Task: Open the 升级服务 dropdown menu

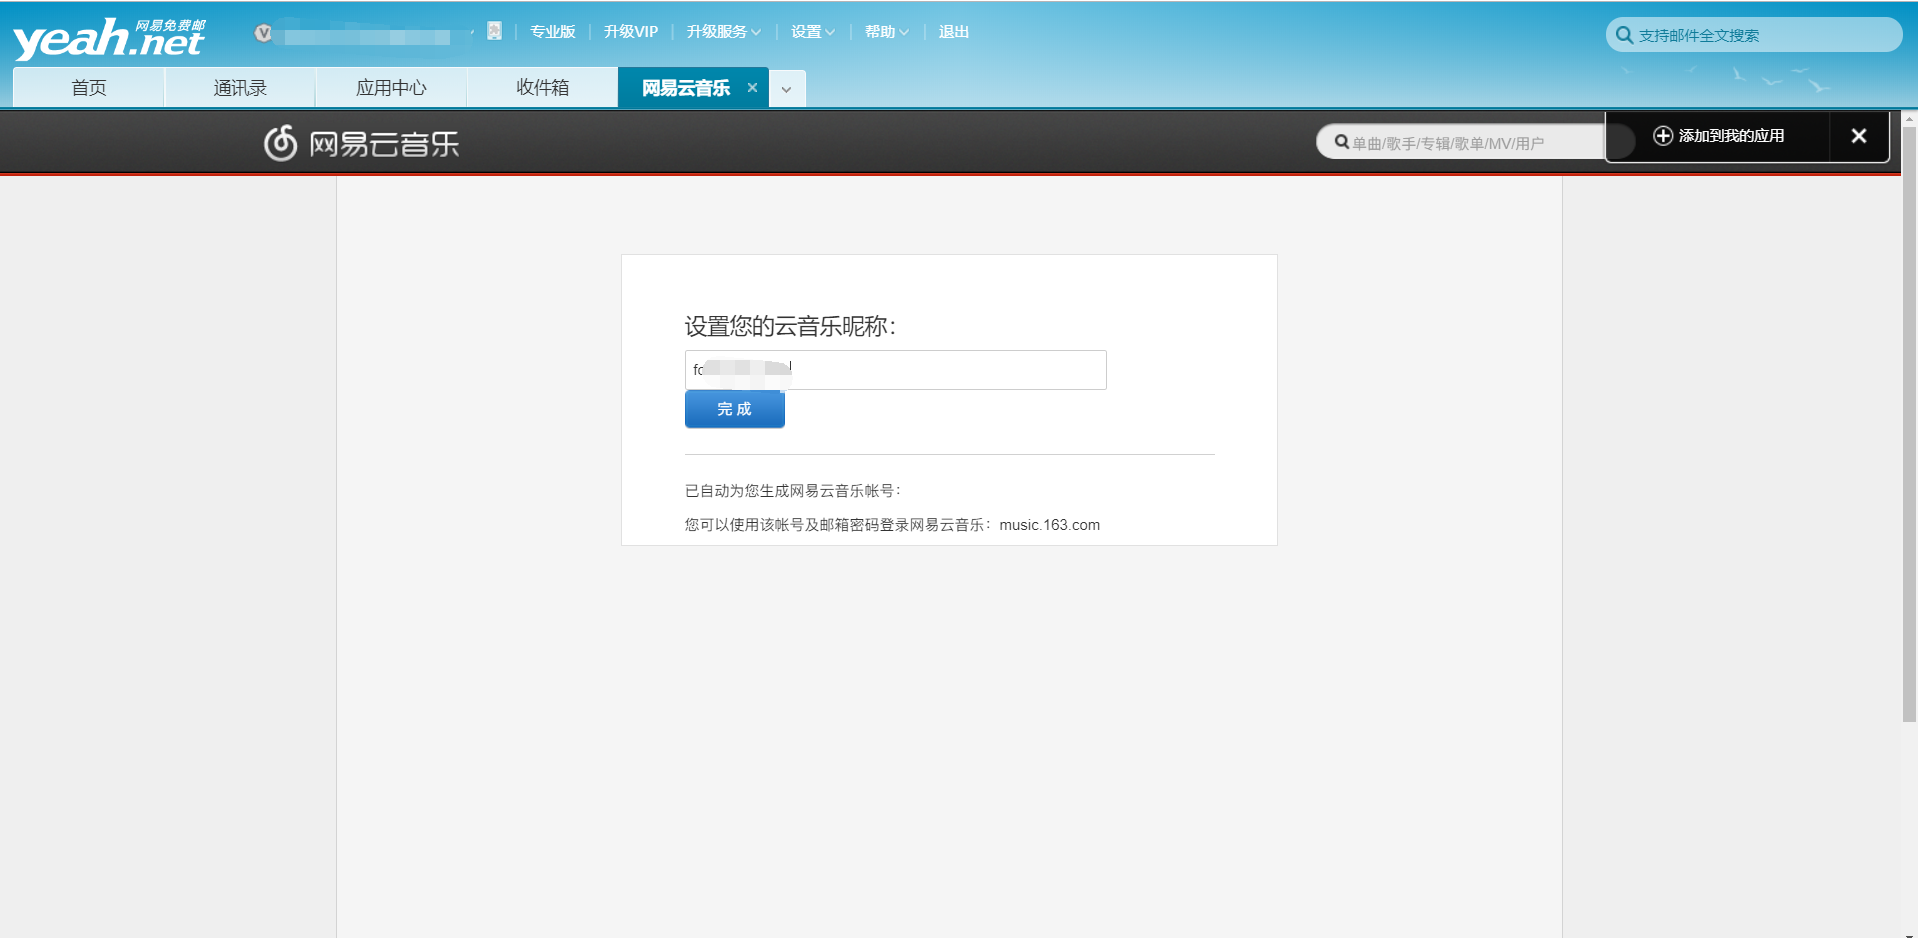Action: [x=724, y=32]
